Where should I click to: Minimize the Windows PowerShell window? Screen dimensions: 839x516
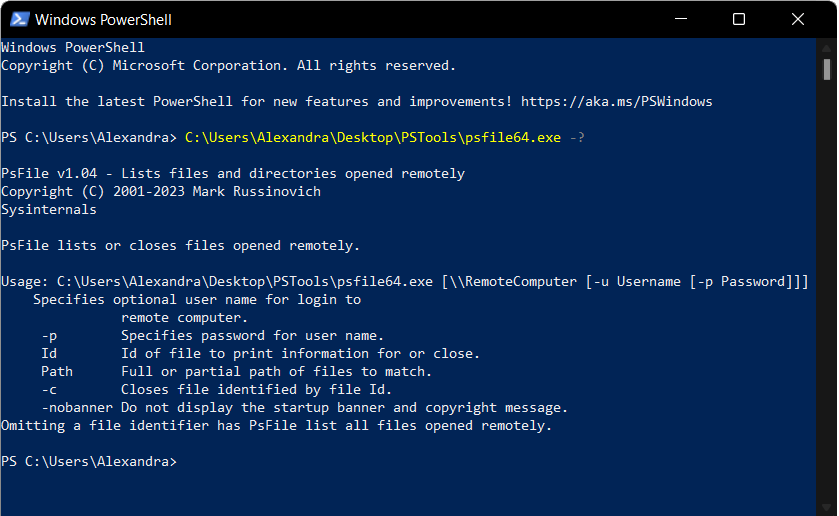[x=683, y=19]
